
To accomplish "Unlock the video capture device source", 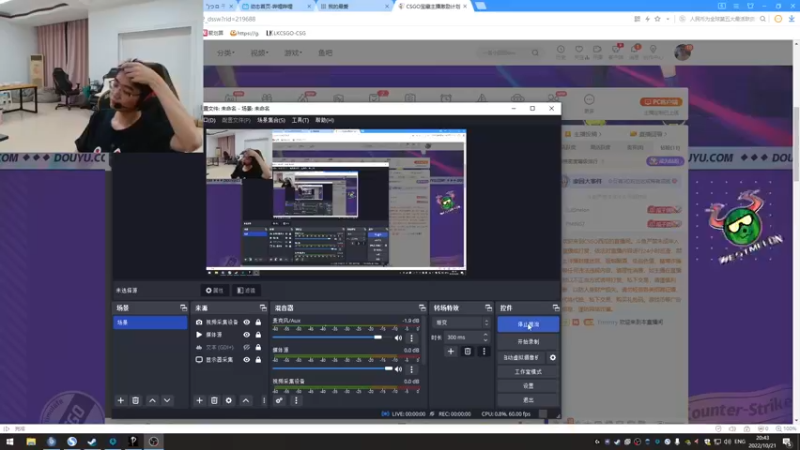I will click(258, 322).
